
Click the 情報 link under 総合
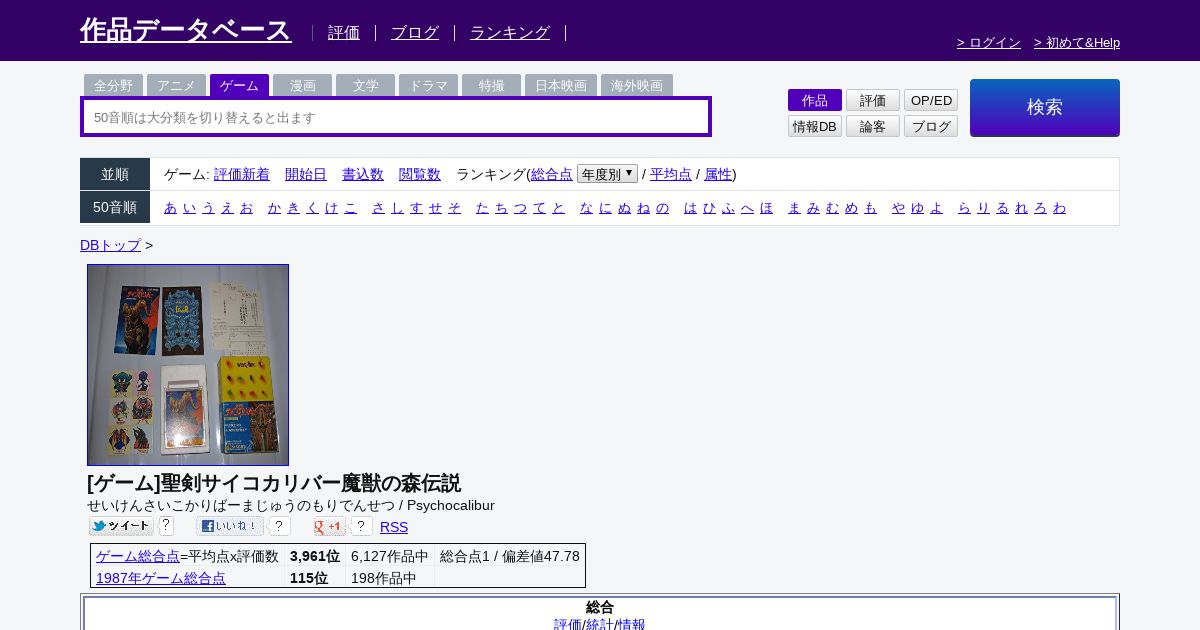pos(631,624)
